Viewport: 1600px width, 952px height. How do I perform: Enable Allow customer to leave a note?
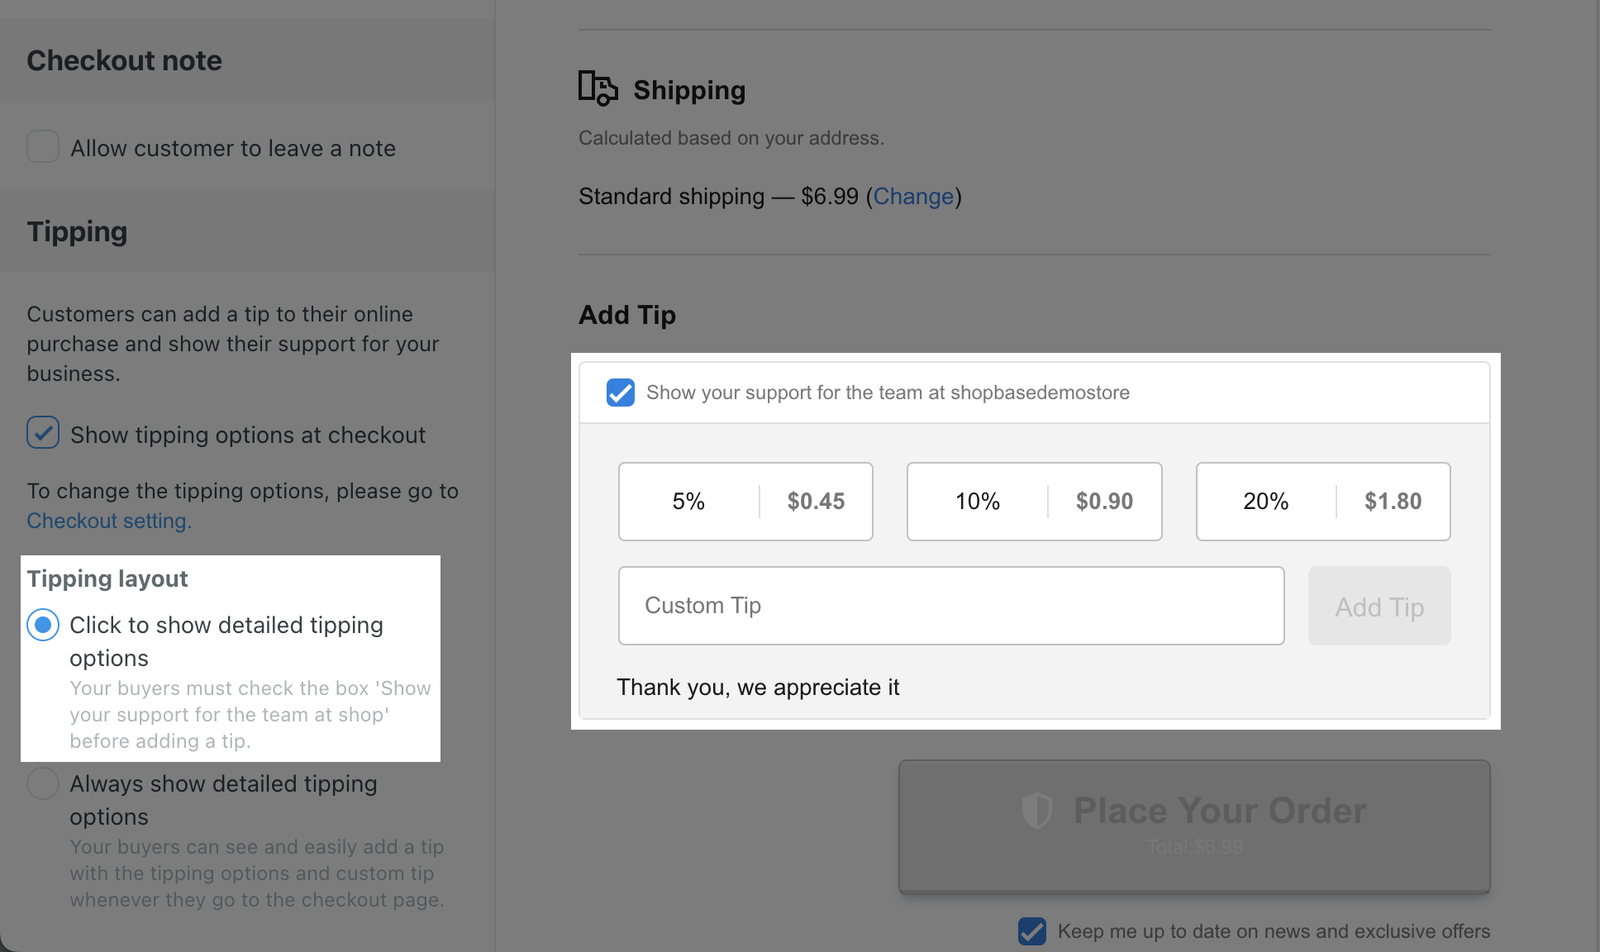tap(43, 147)
